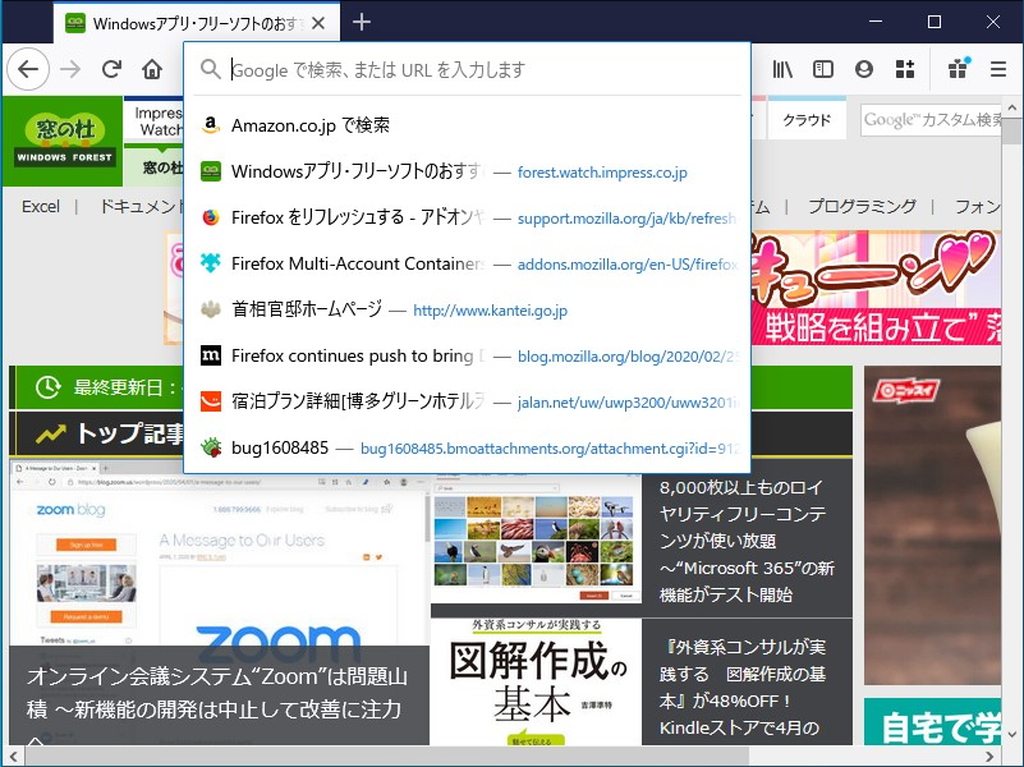Open a new tab with the plus button

tap(361, 22)
